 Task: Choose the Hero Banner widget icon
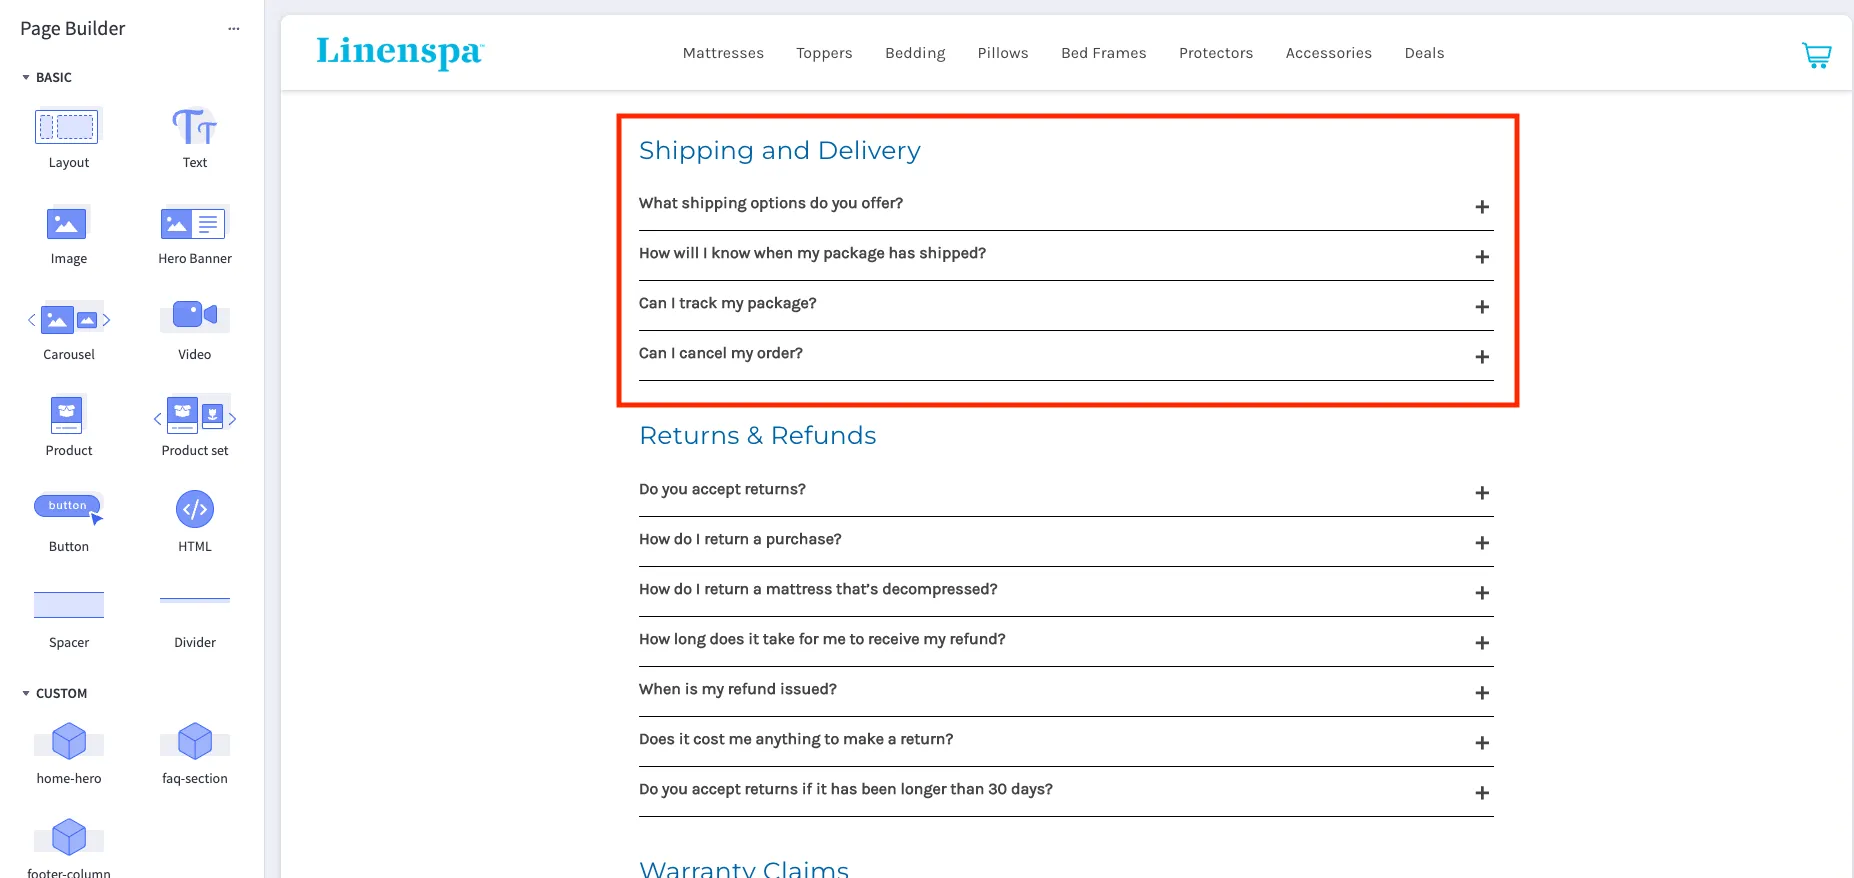(194, 223)
